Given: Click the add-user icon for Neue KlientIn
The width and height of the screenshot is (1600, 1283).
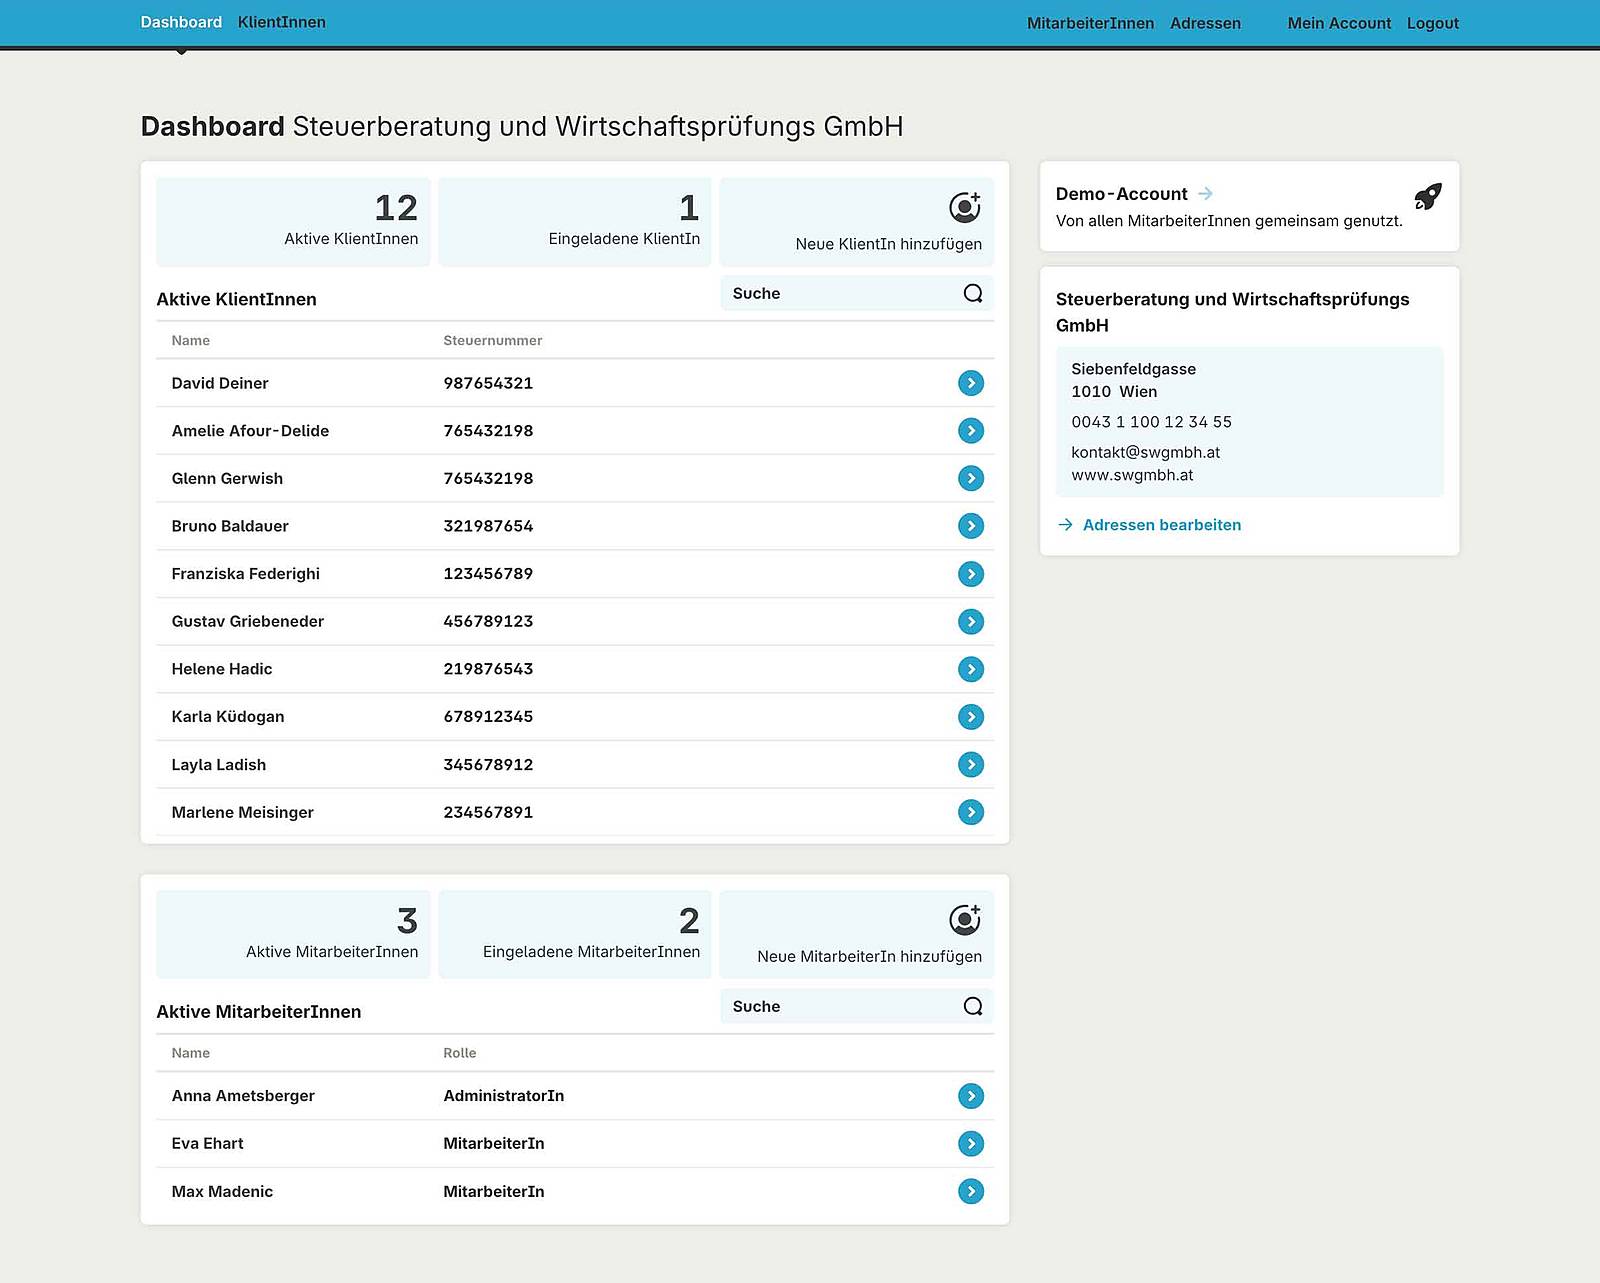Looking at the screenshot, I should (964, 207).
